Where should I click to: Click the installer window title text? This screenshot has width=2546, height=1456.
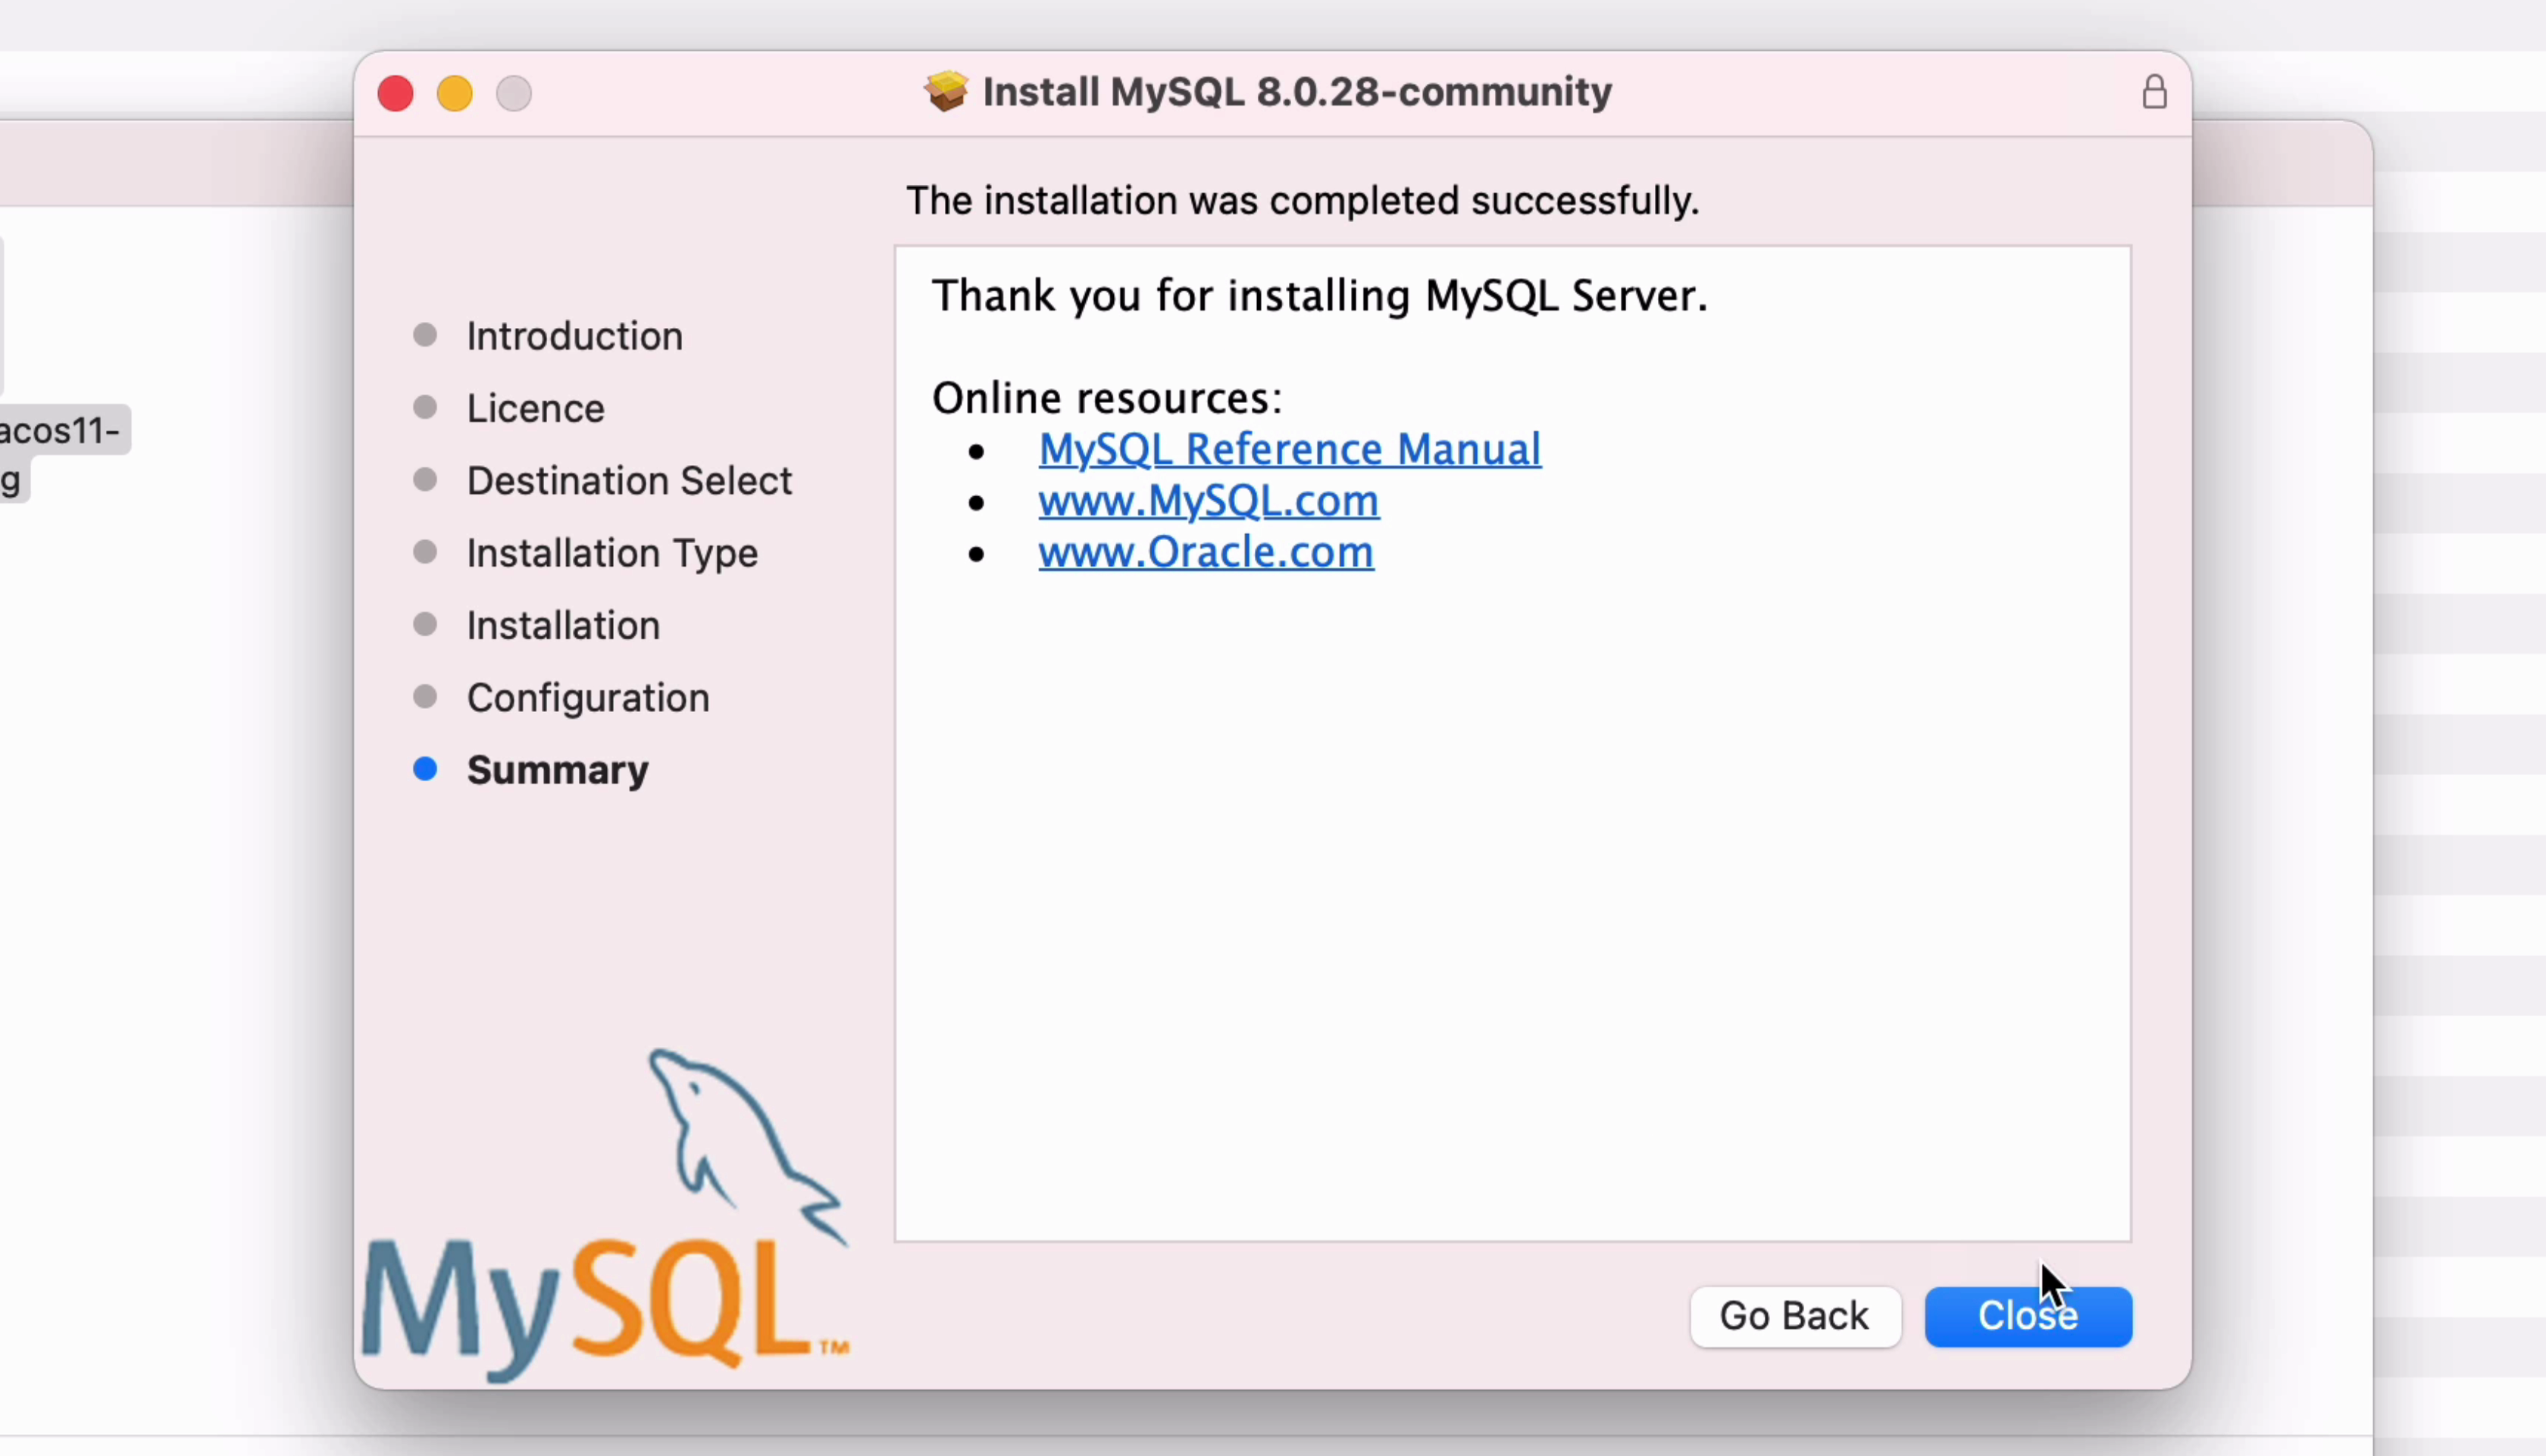(x=1296, y=92)
